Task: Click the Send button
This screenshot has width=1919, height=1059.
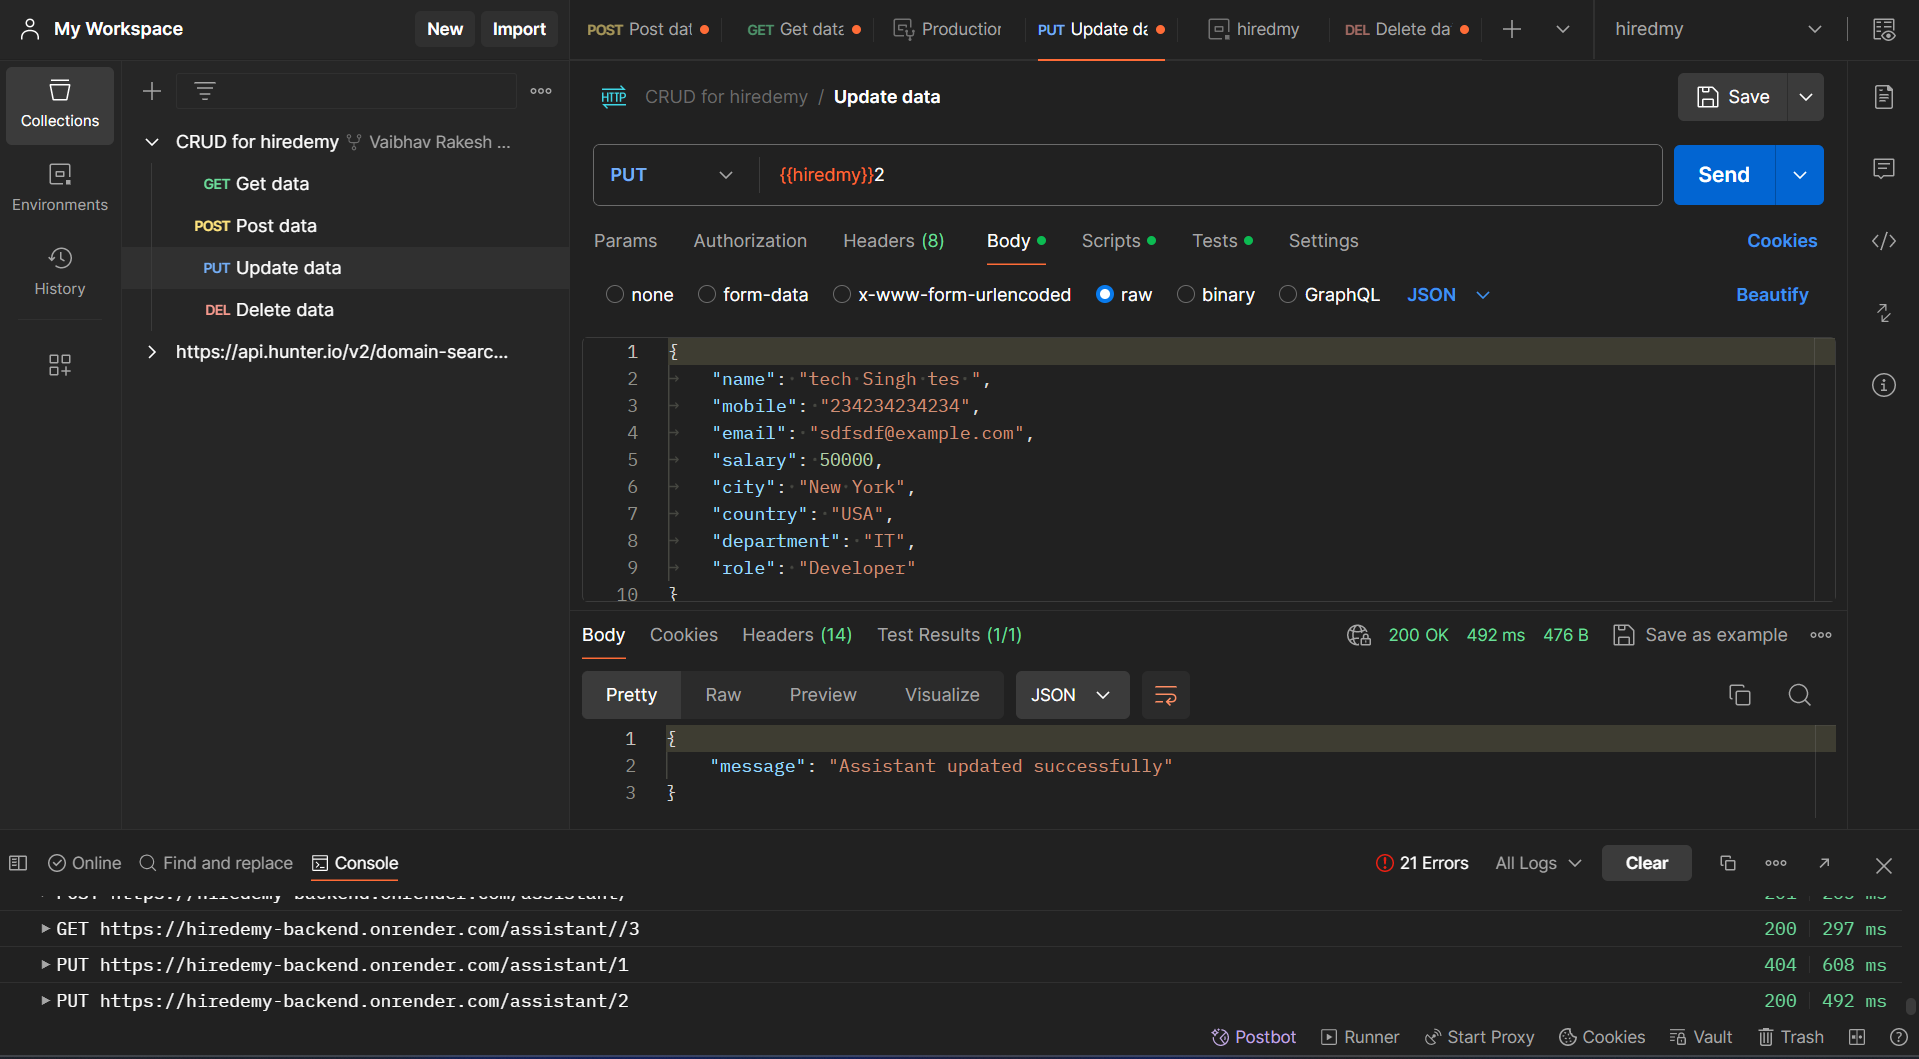Action: pos(1724,175)
